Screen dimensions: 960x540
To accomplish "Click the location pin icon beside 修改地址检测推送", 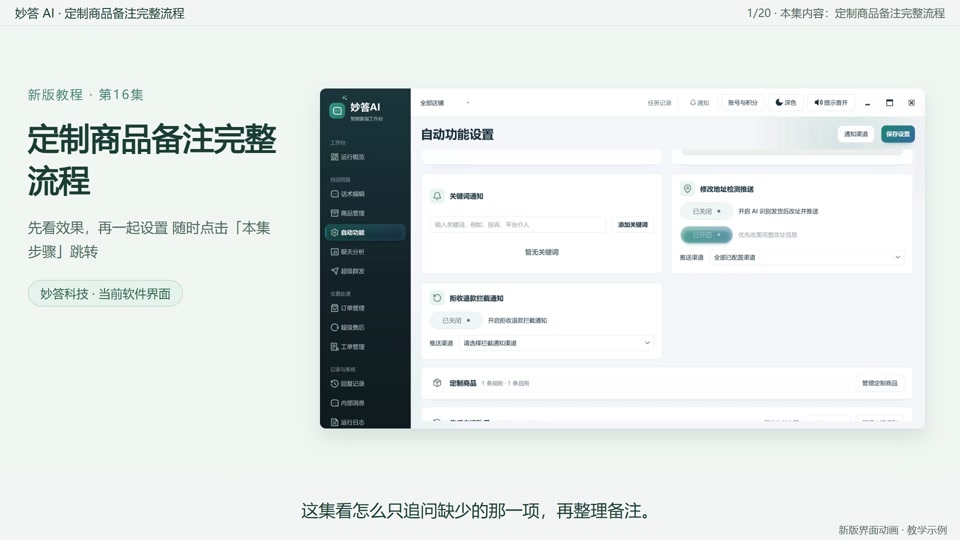I will (688, 189).
